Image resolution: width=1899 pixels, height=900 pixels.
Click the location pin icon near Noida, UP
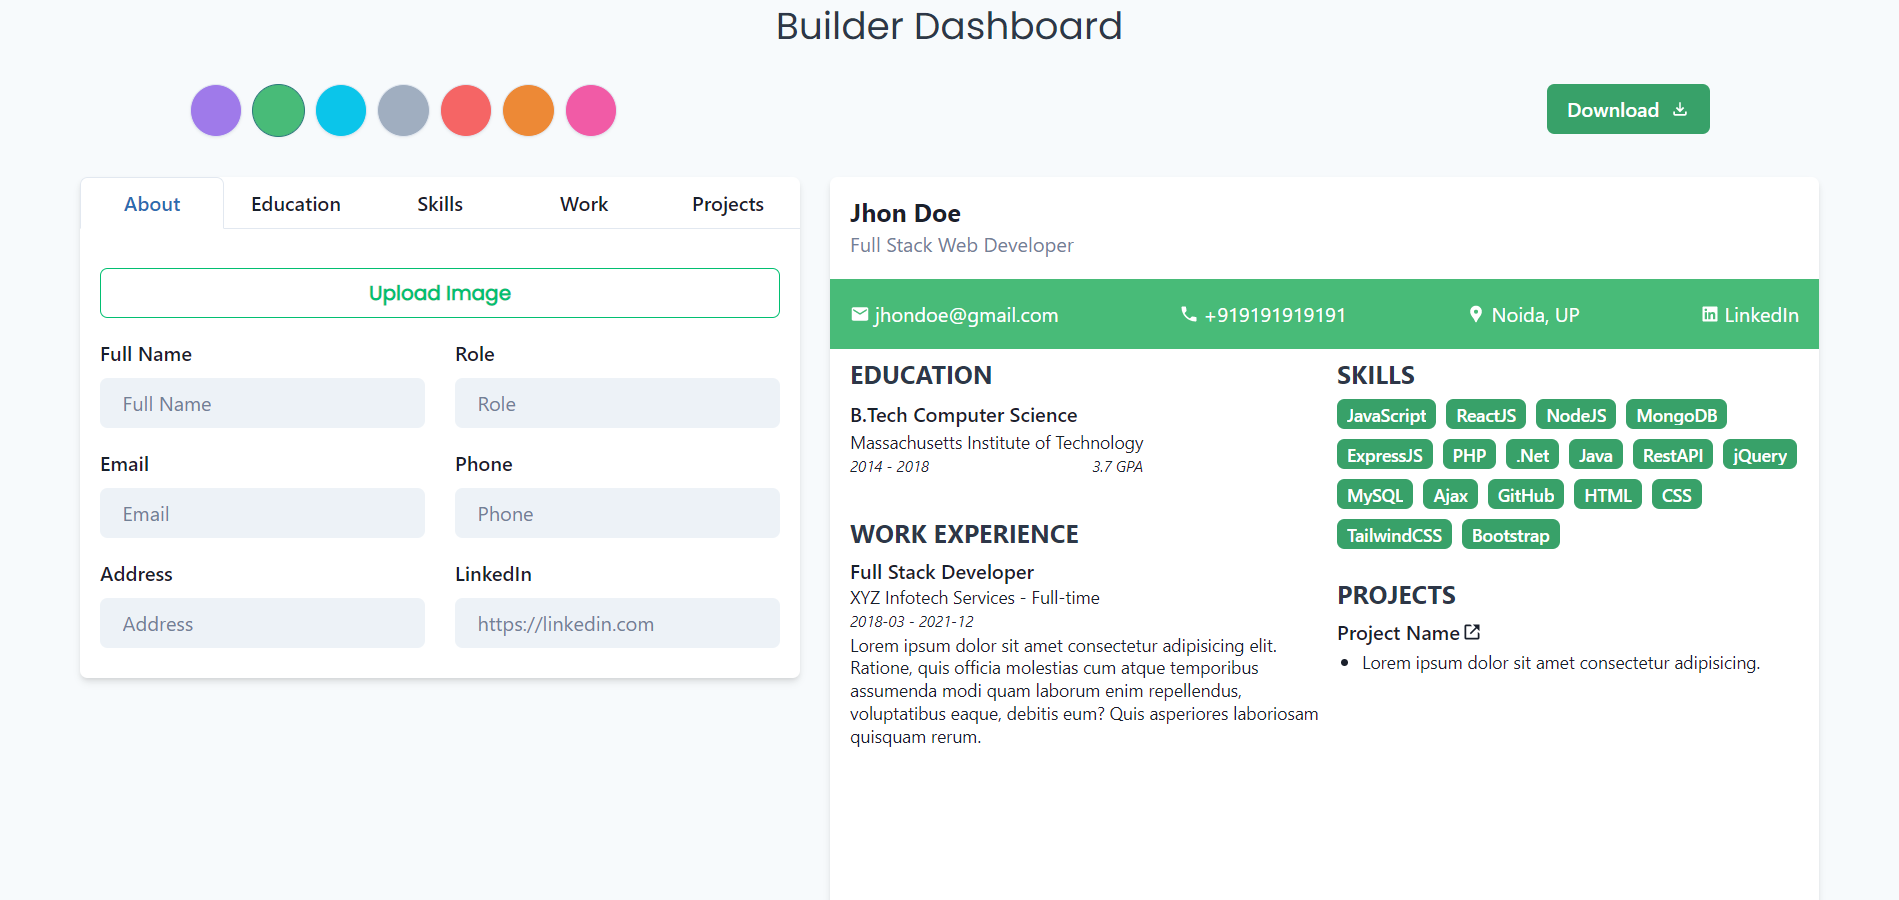tap(1476, 314)
